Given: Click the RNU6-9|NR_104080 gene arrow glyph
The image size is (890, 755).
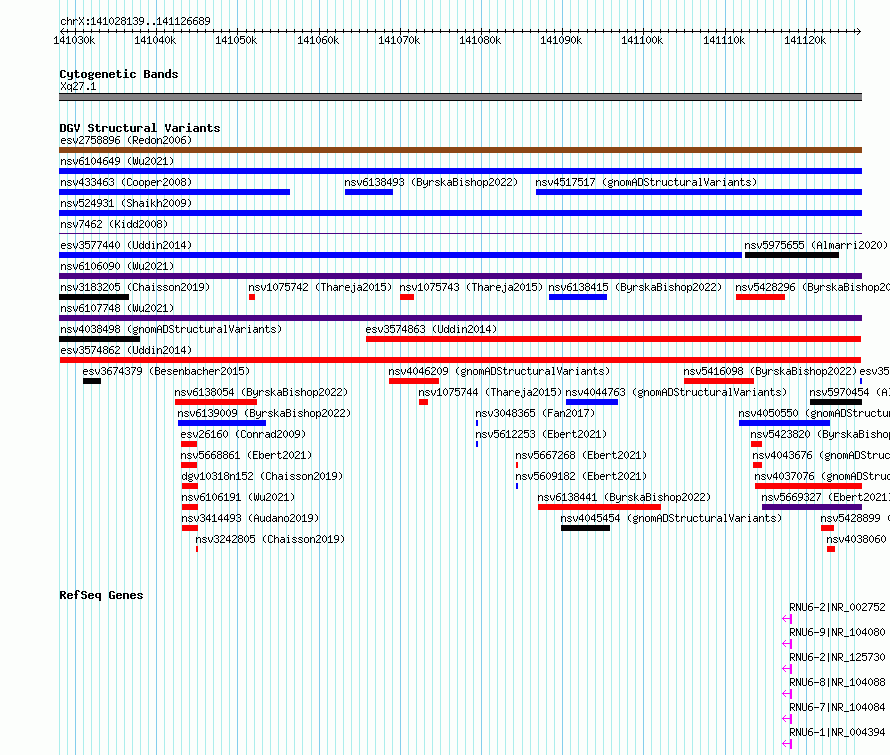Looking at the screenshot, I should (787, 644).
